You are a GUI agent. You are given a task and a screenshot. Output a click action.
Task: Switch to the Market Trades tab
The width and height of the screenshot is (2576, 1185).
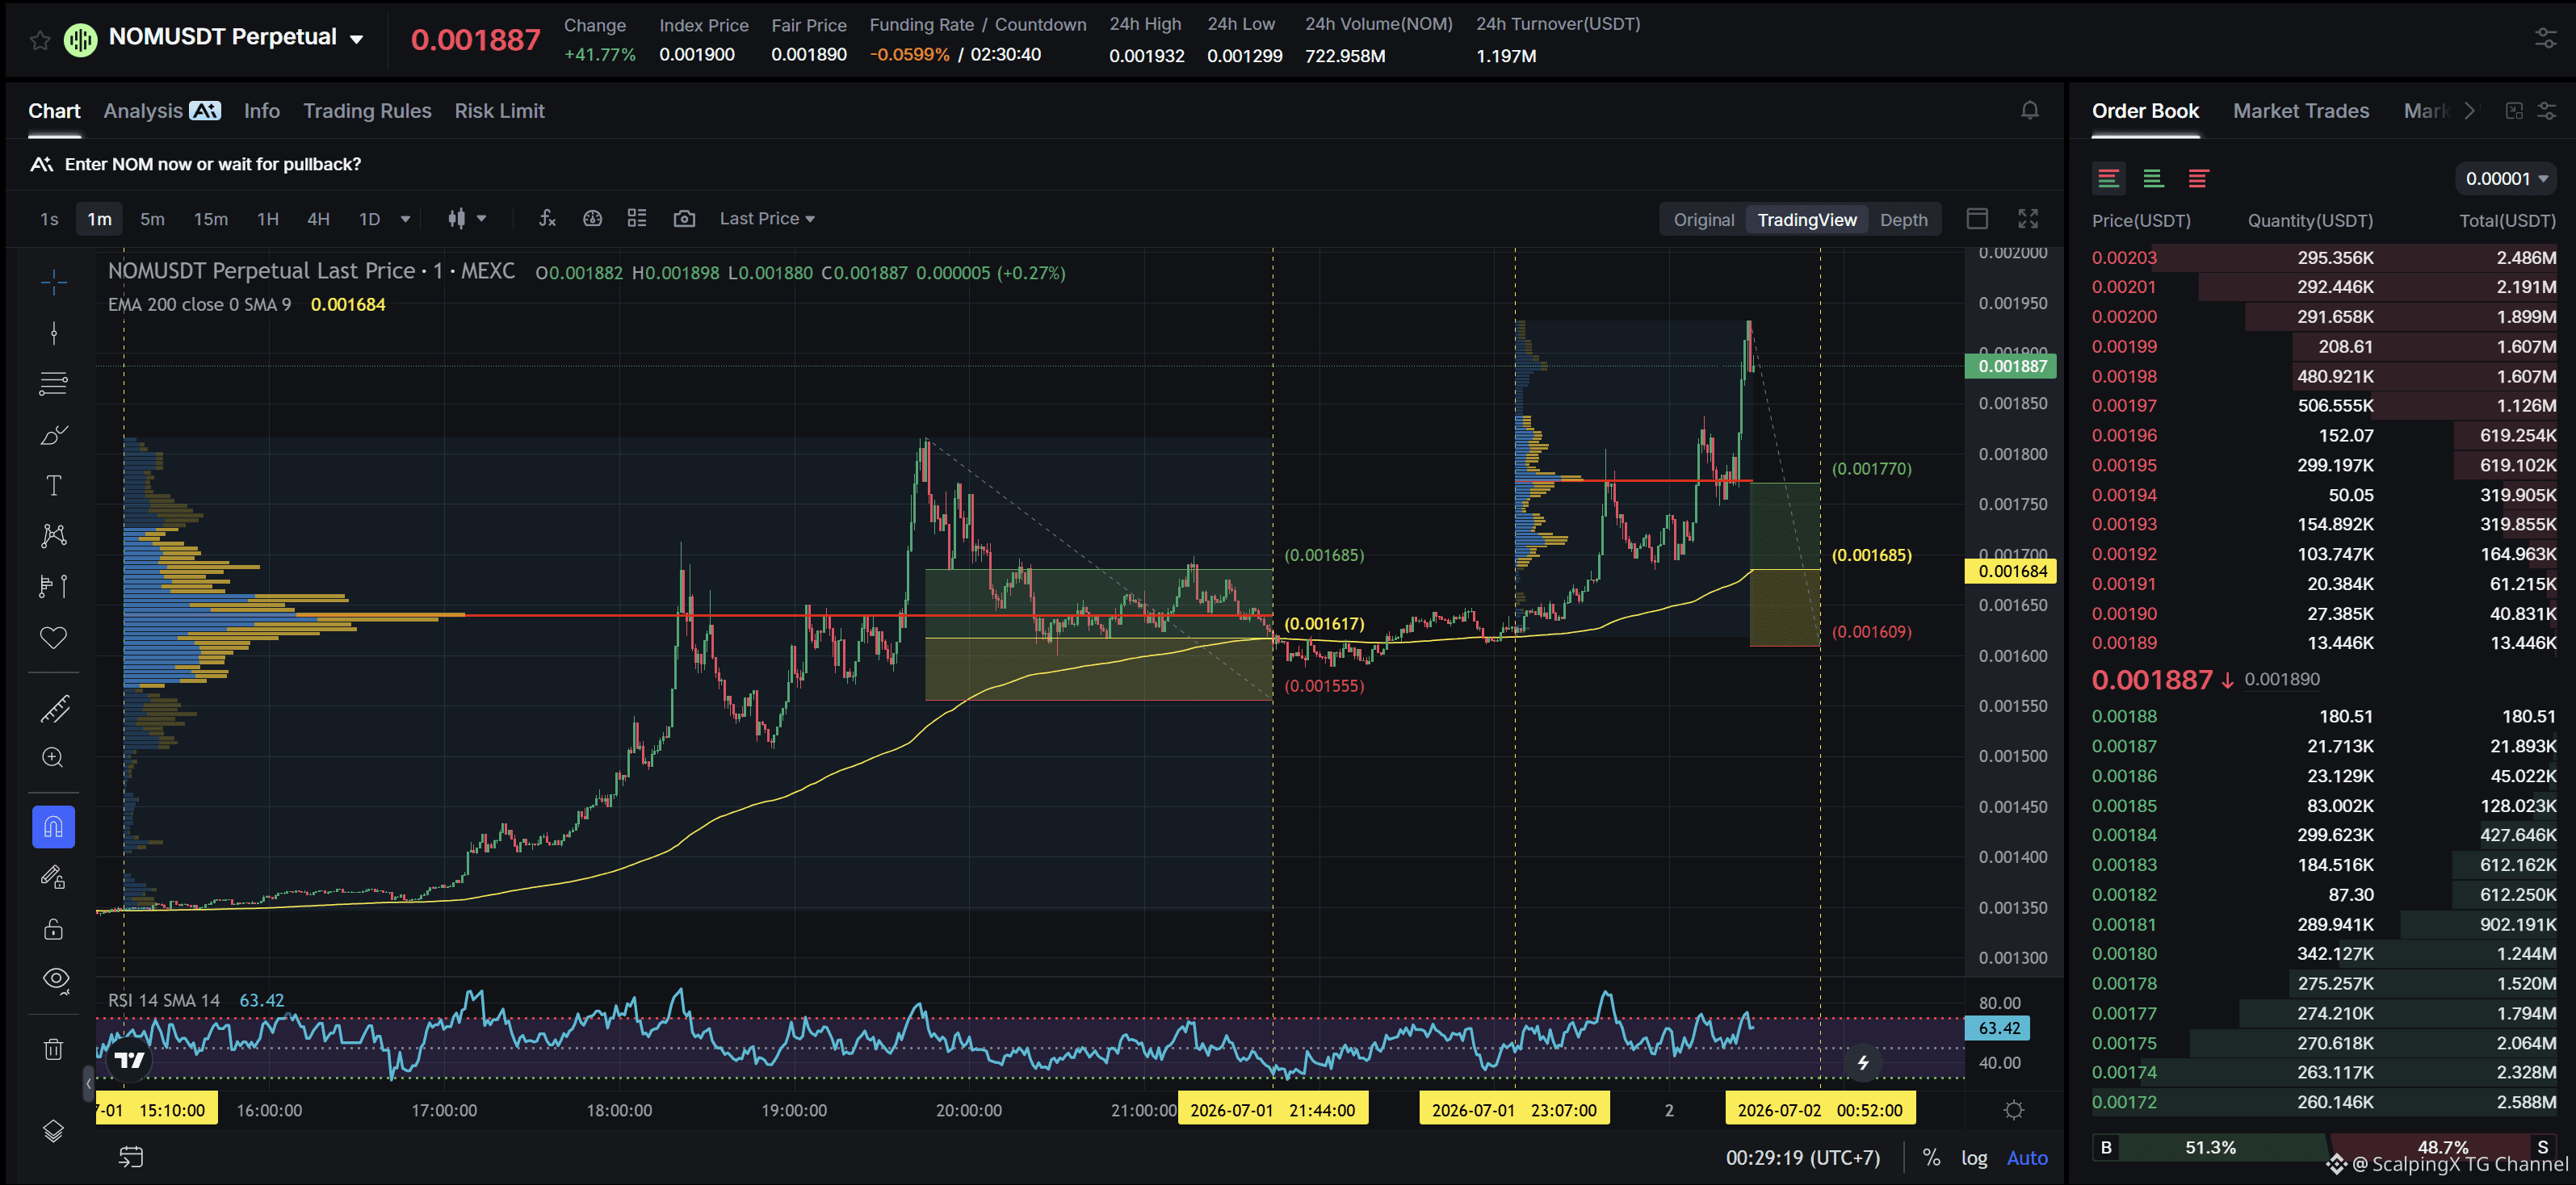[2300, 111]
